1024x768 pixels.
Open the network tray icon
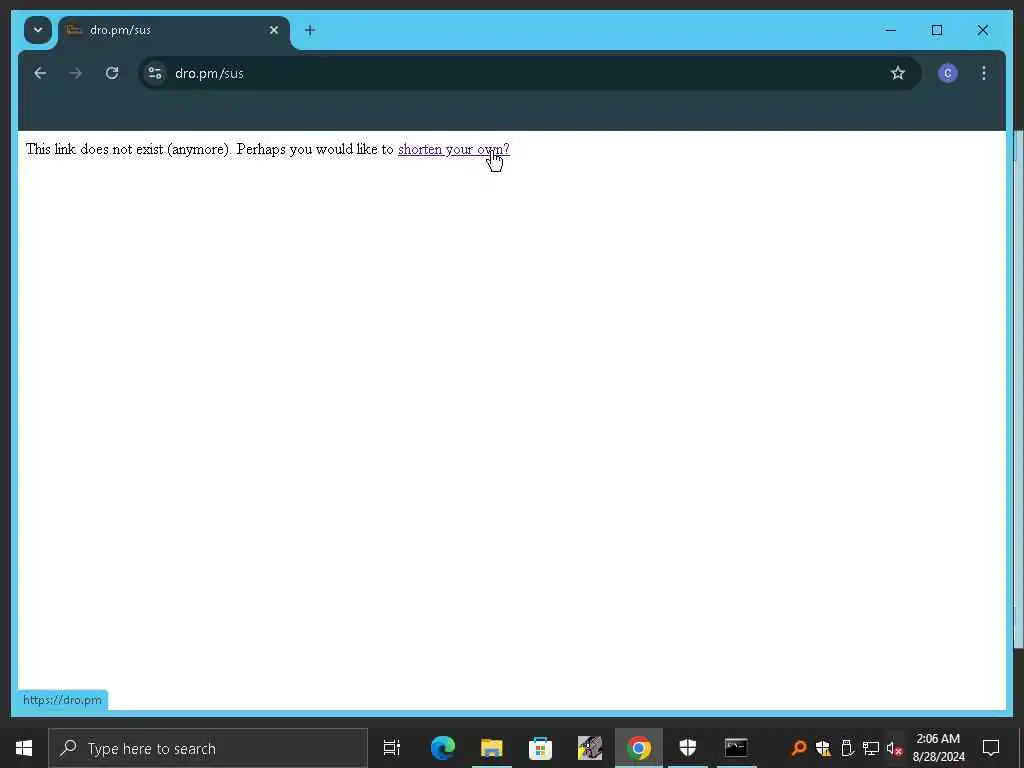[871, 748]
